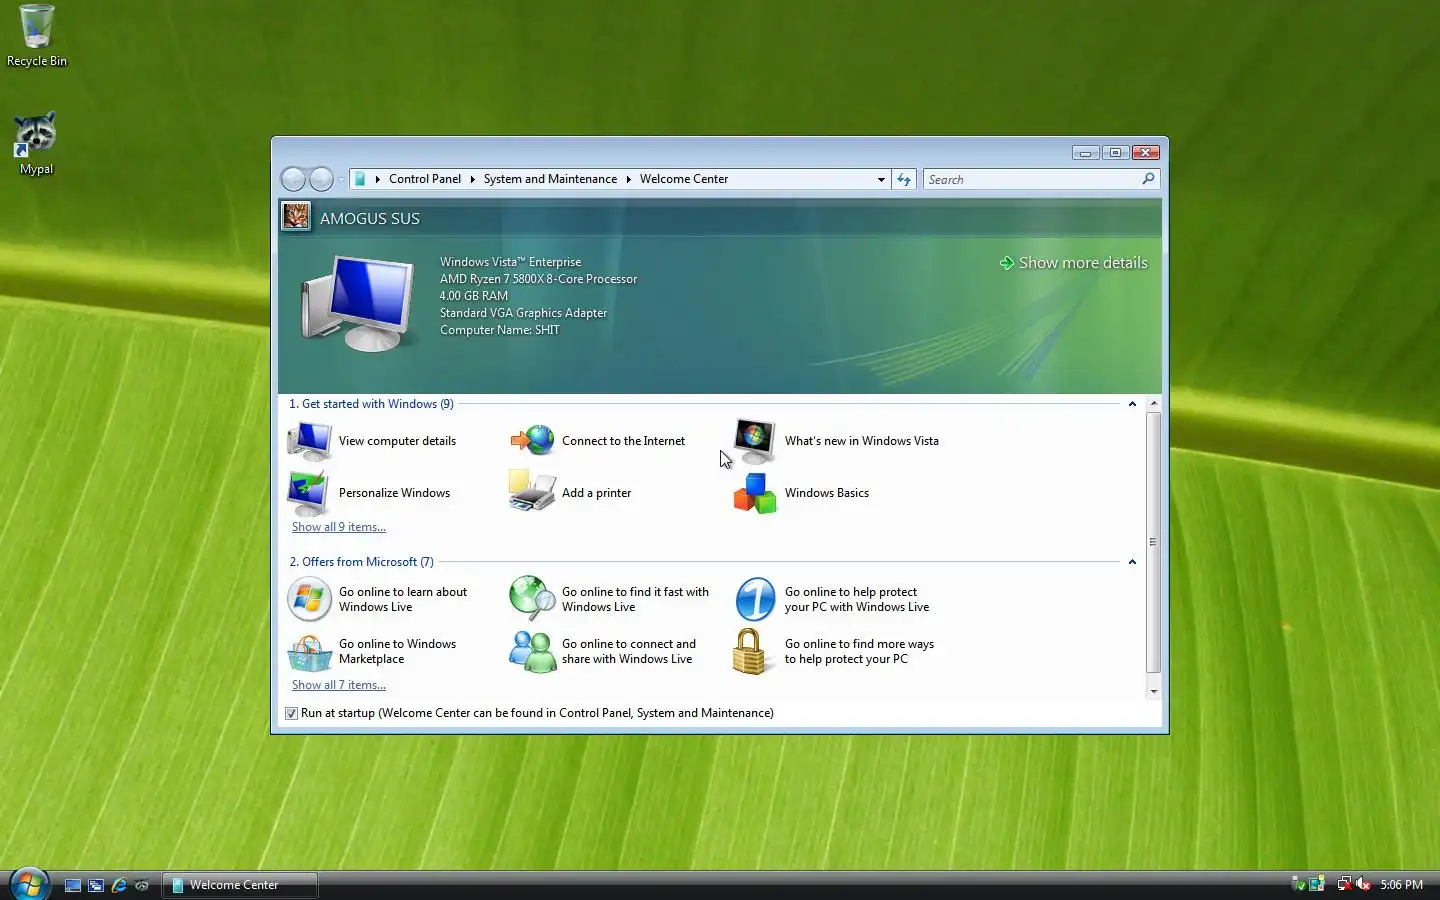Click the vertical scrollbar thumb
This screenshot has height=900, width=1440.
pos(1154,541)
